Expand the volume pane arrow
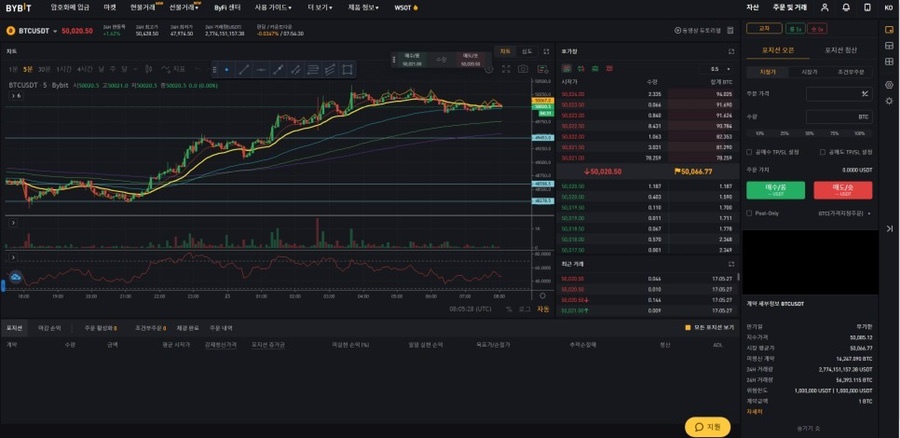Screen dimensions: 900x438 point(13,222)
